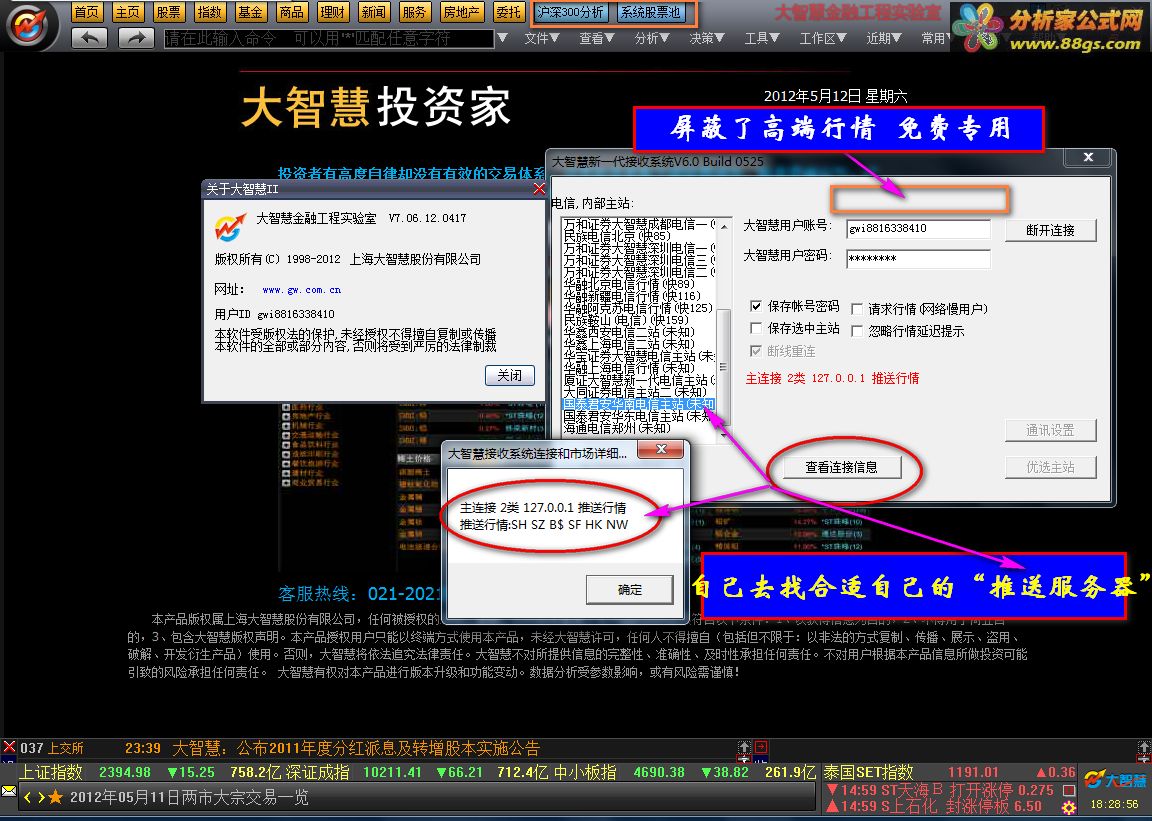Open the 沪深300分析 tab
The width and height of the screenshot is (1152, 821).
pos(570,12)
